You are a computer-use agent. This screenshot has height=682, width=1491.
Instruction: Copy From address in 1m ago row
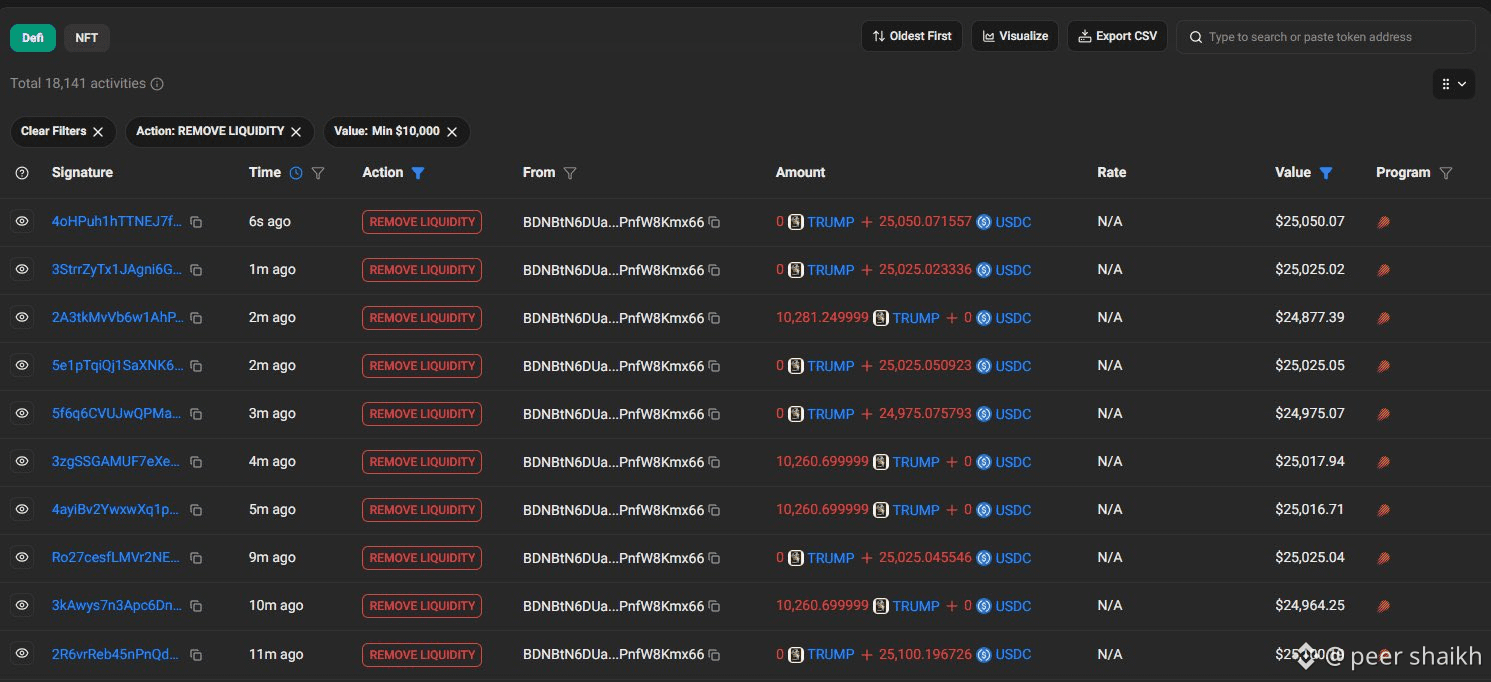[x=714, y=270]
